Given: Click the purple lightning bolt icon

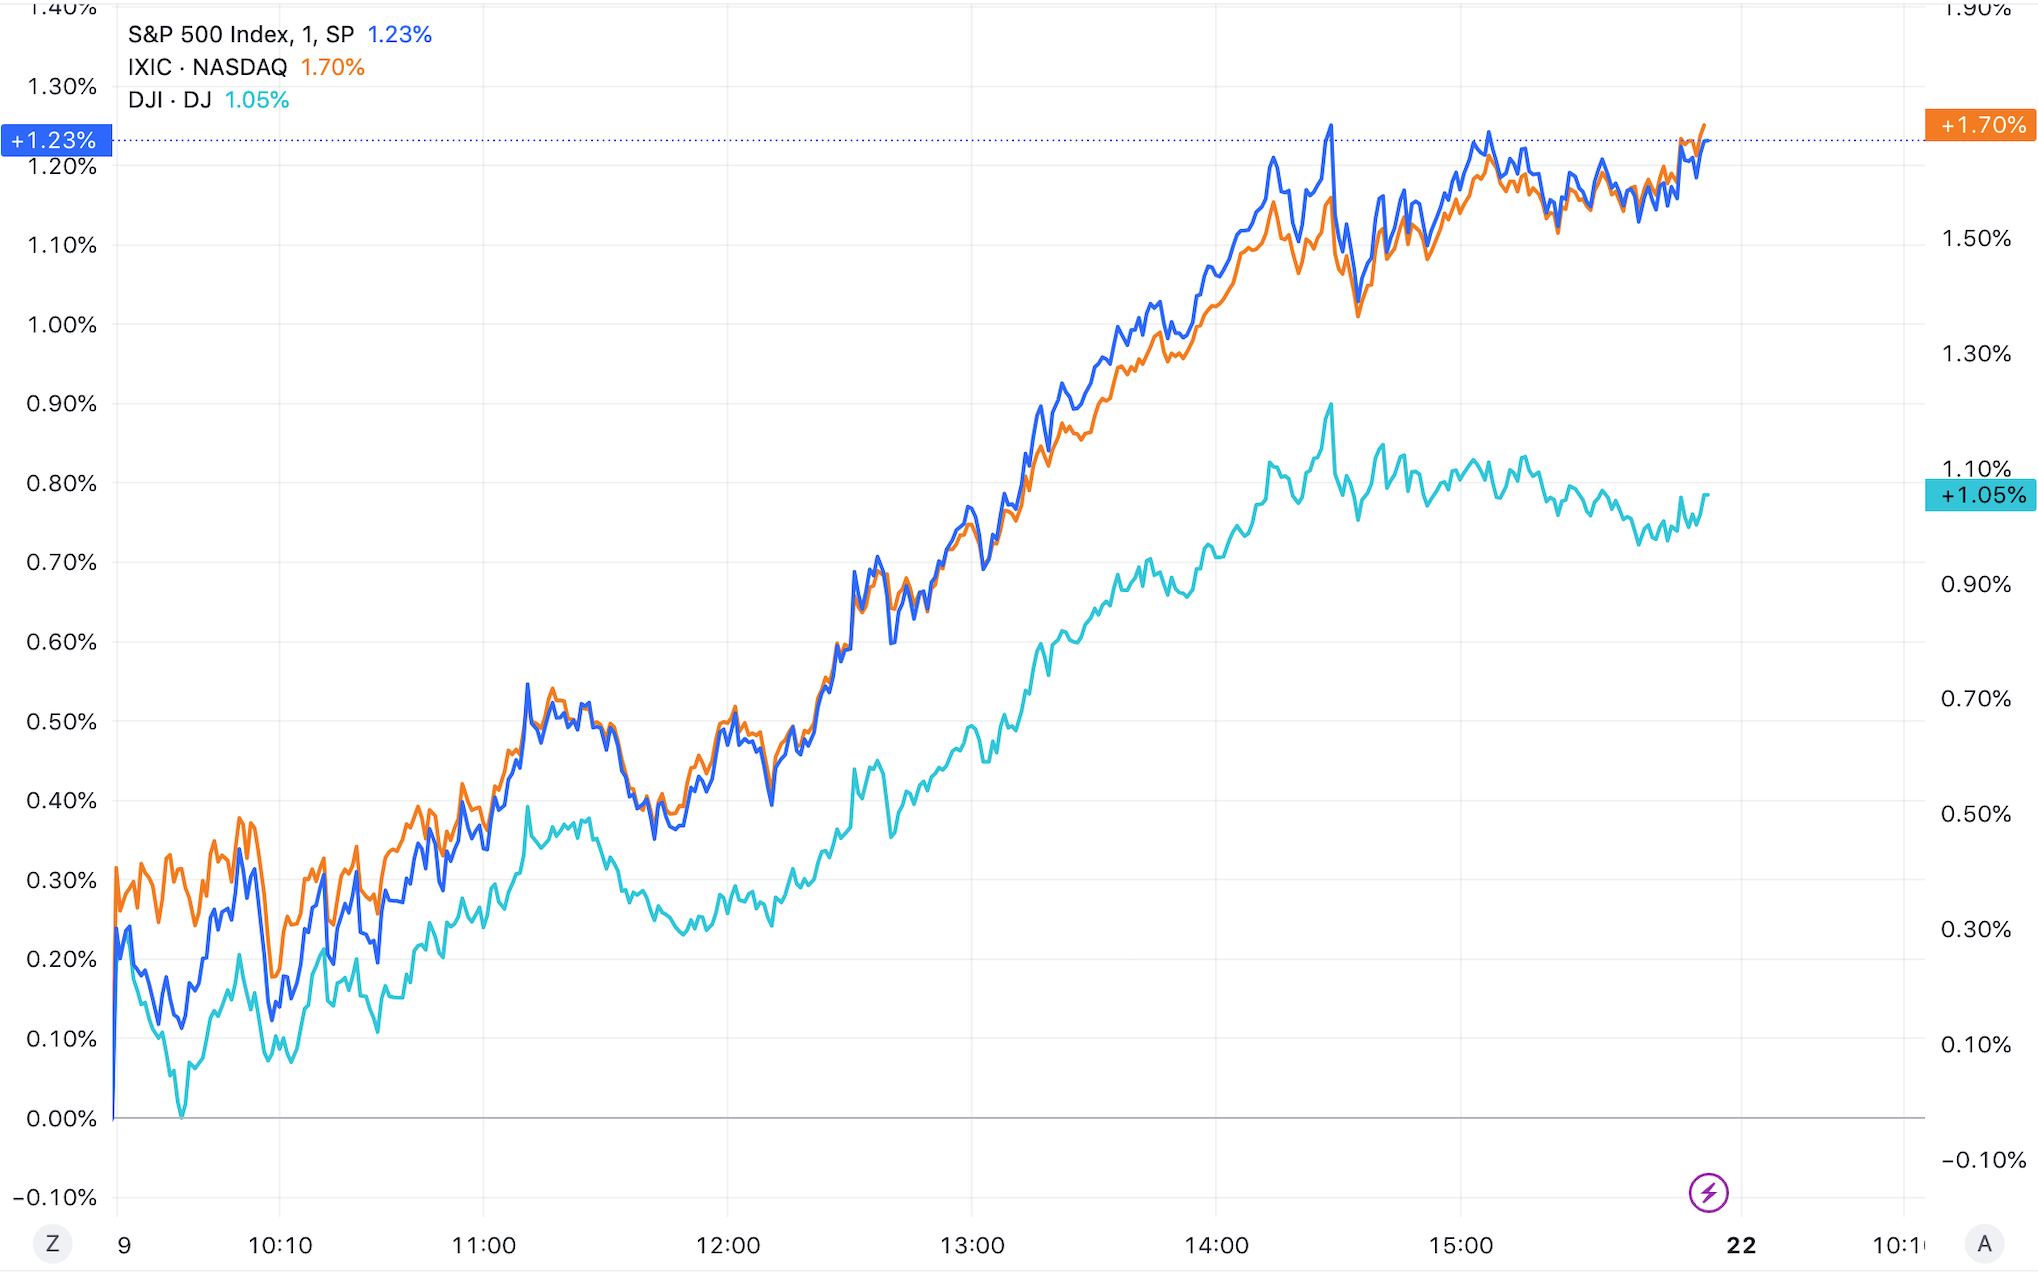Looking at the screenshot, I should [1708, 1192].
